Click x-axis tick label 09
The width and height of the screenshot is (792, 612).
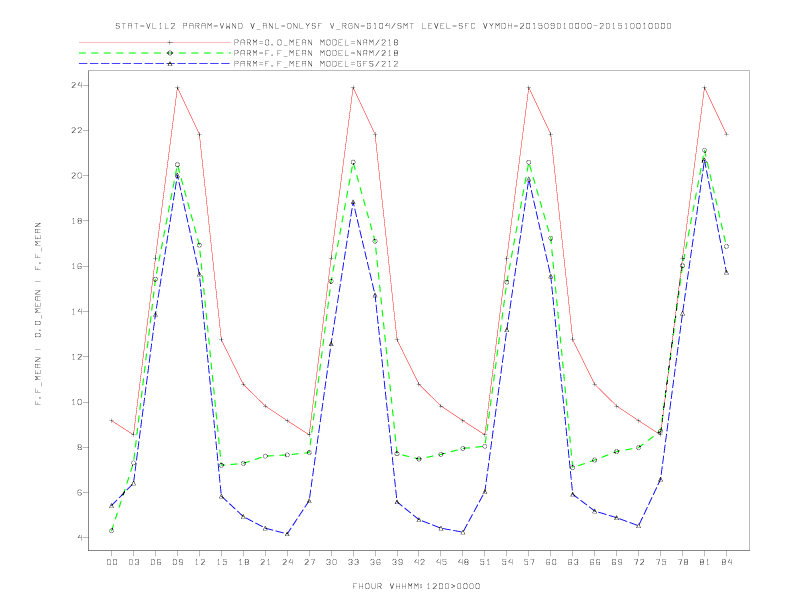click(177, 562)
